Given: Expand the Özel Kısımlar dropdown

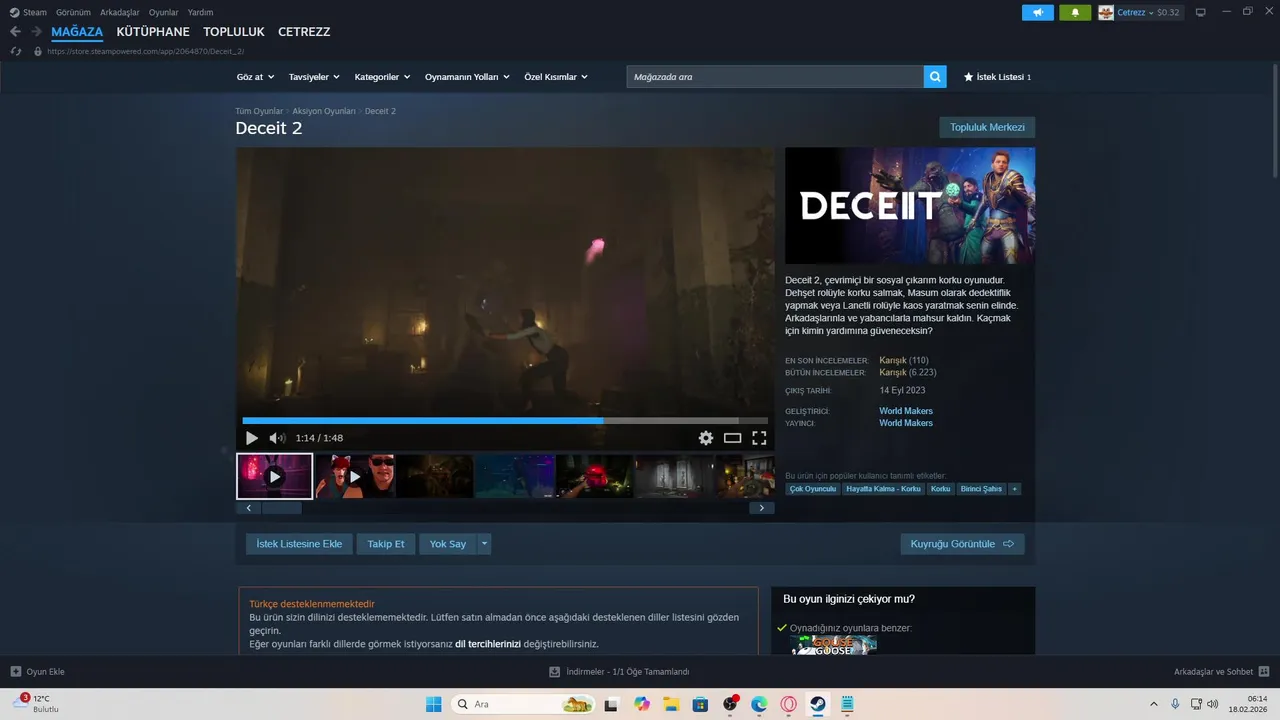Looking at the screenshot, I should (x=556, y=77).
